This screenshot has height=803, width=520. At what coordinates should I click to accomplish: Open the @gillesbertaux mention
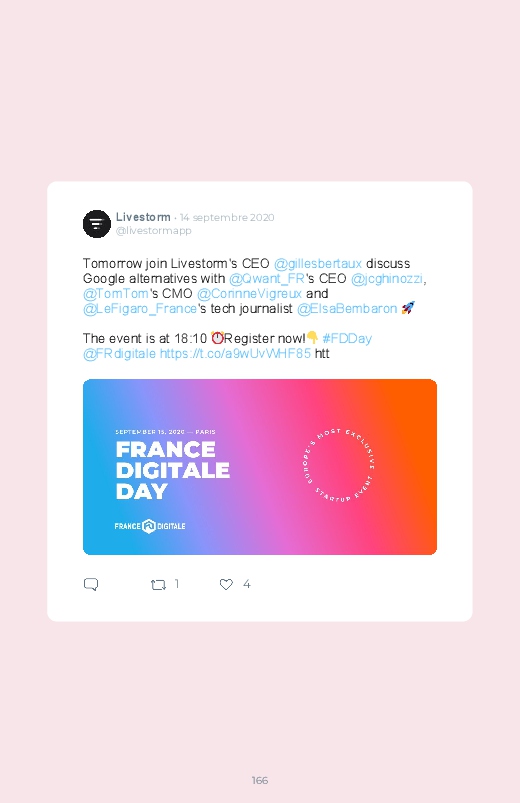click(x=318, y=264)
